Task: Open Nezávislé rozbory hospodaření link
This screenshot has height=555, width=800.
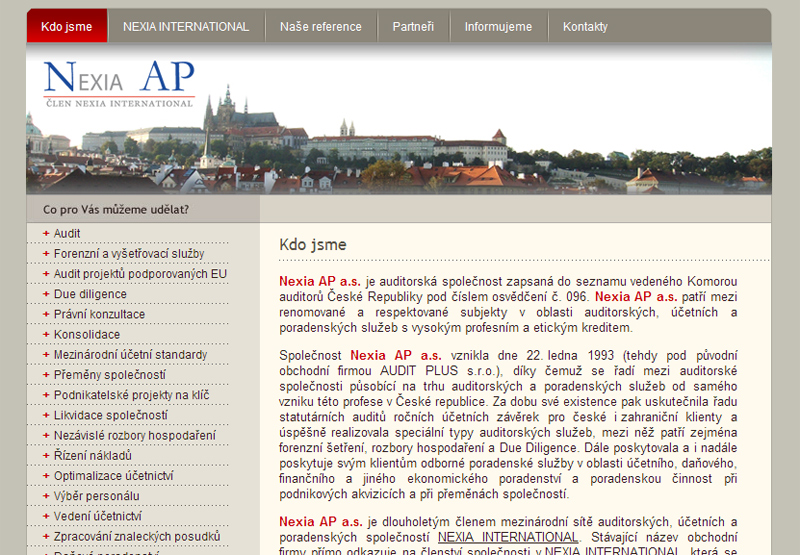Action: (135, 435)
